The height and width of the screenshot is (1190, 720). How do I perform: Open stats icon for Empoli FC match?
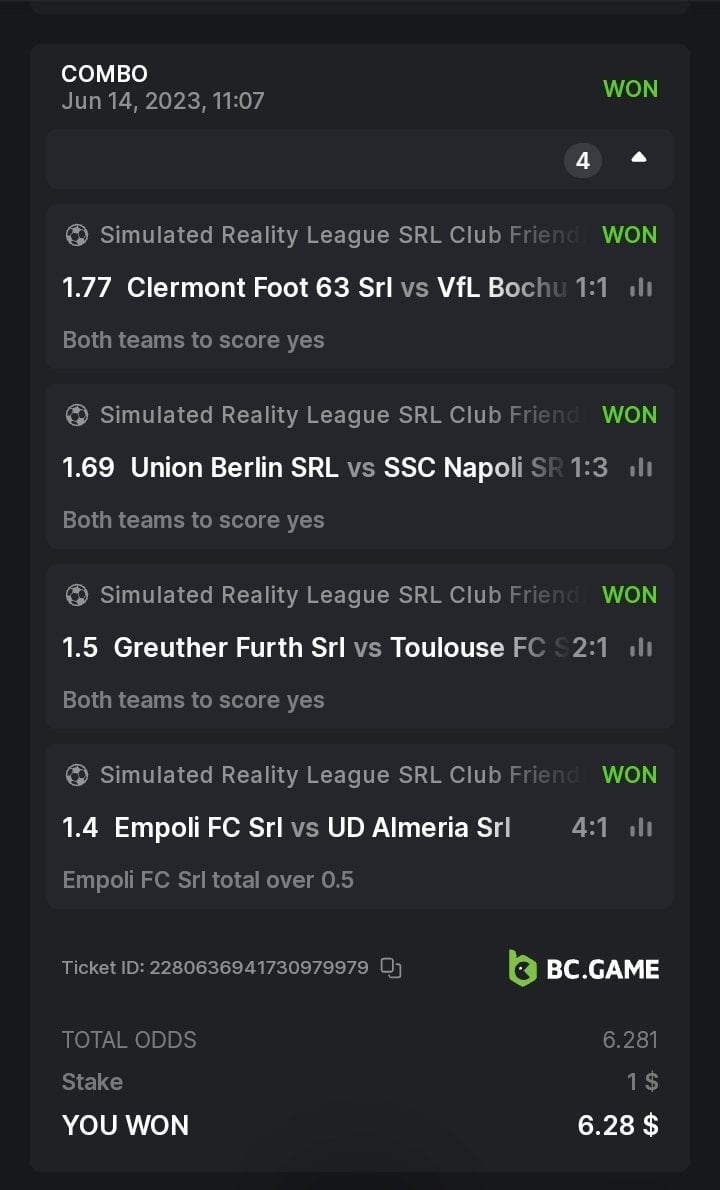point(641,828)
